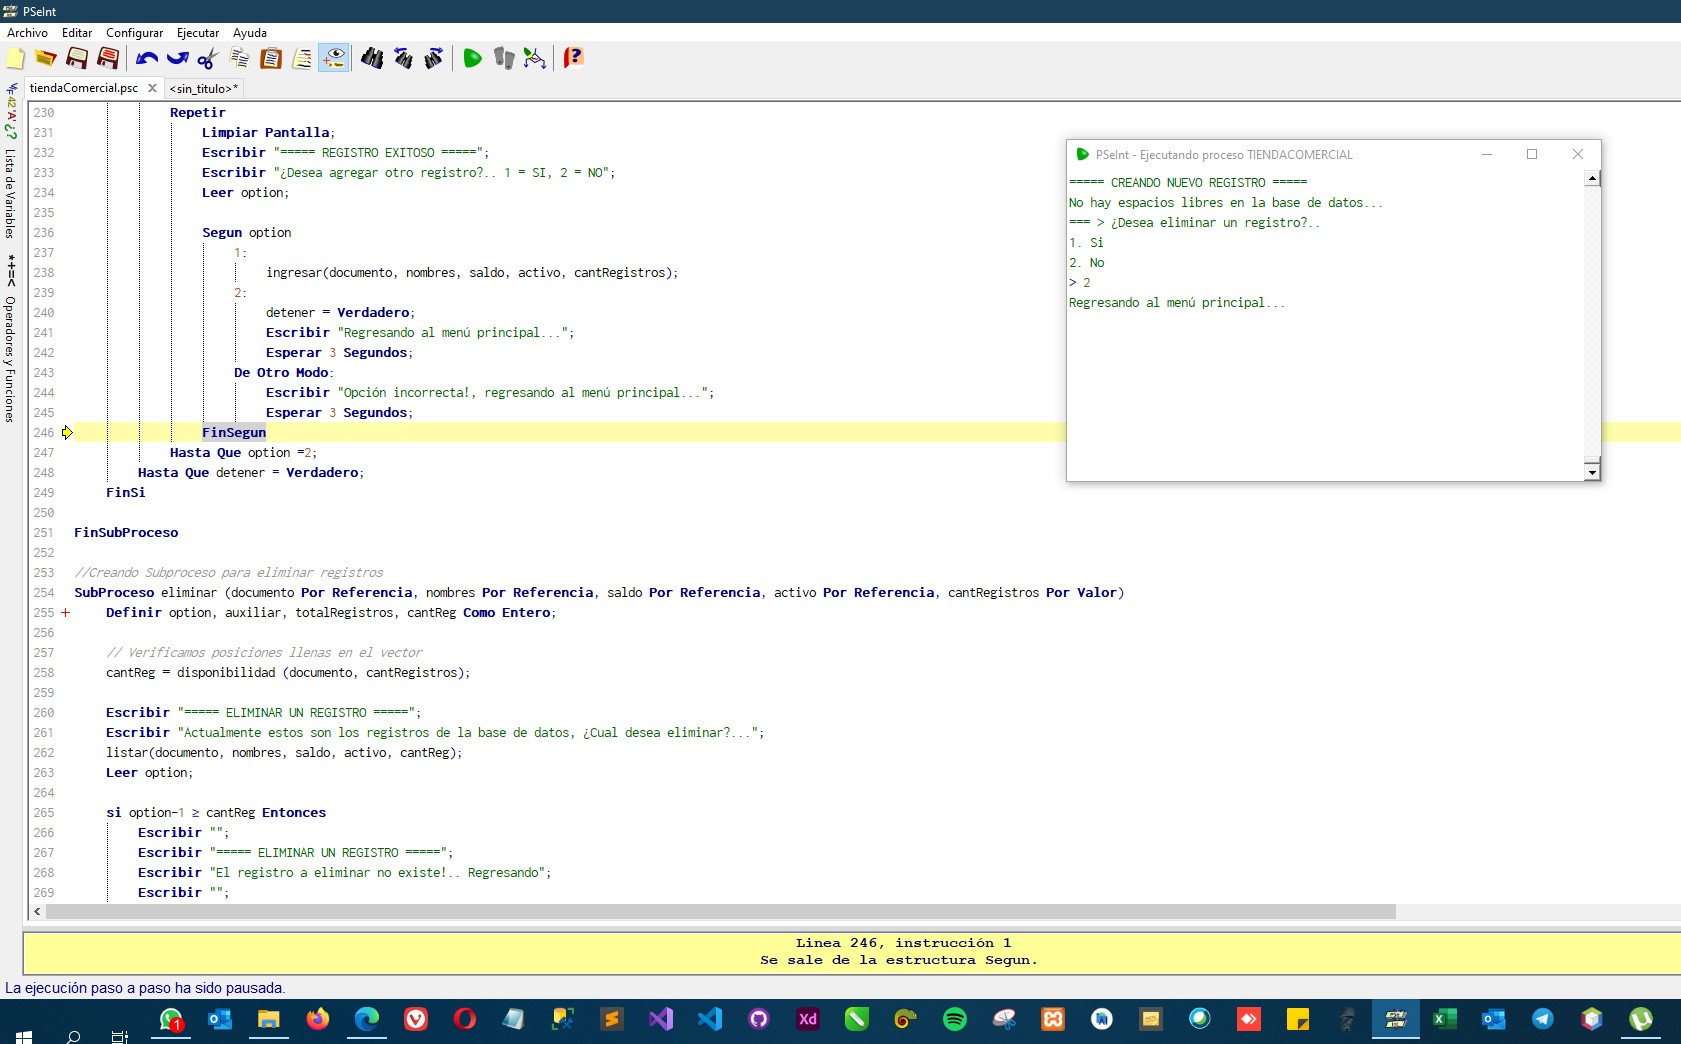This screenshot has width=1681, height=1044.
Task: Open WhatsApp from the taskbar
Action: tap(171, 1019)
